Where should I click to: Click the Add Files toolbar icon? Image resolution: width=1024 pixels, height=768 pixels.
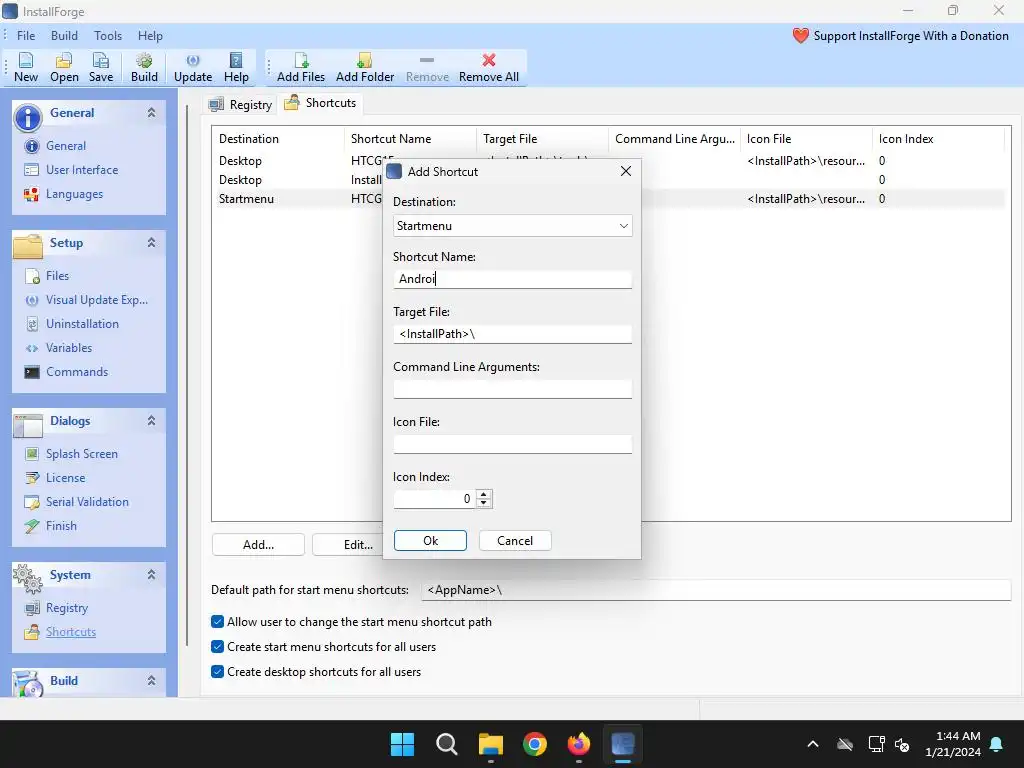[x=301, y=61]
